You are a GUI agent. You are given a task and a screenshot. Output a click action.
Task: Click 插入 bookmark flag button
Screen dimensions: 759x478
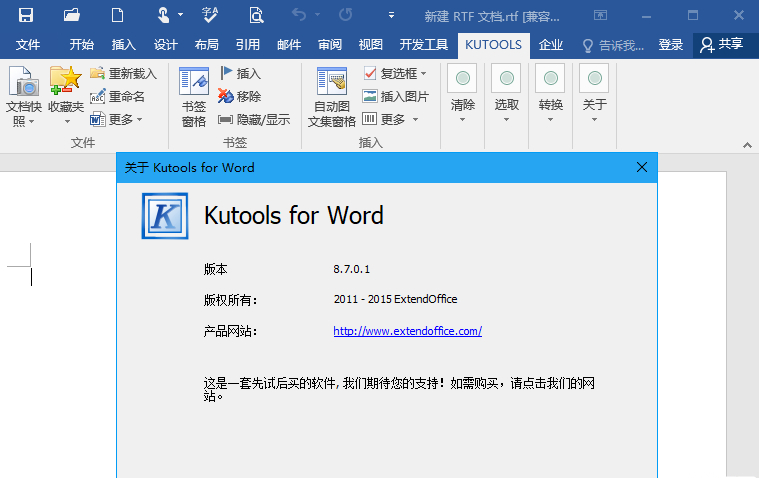(x=240, y=74)
